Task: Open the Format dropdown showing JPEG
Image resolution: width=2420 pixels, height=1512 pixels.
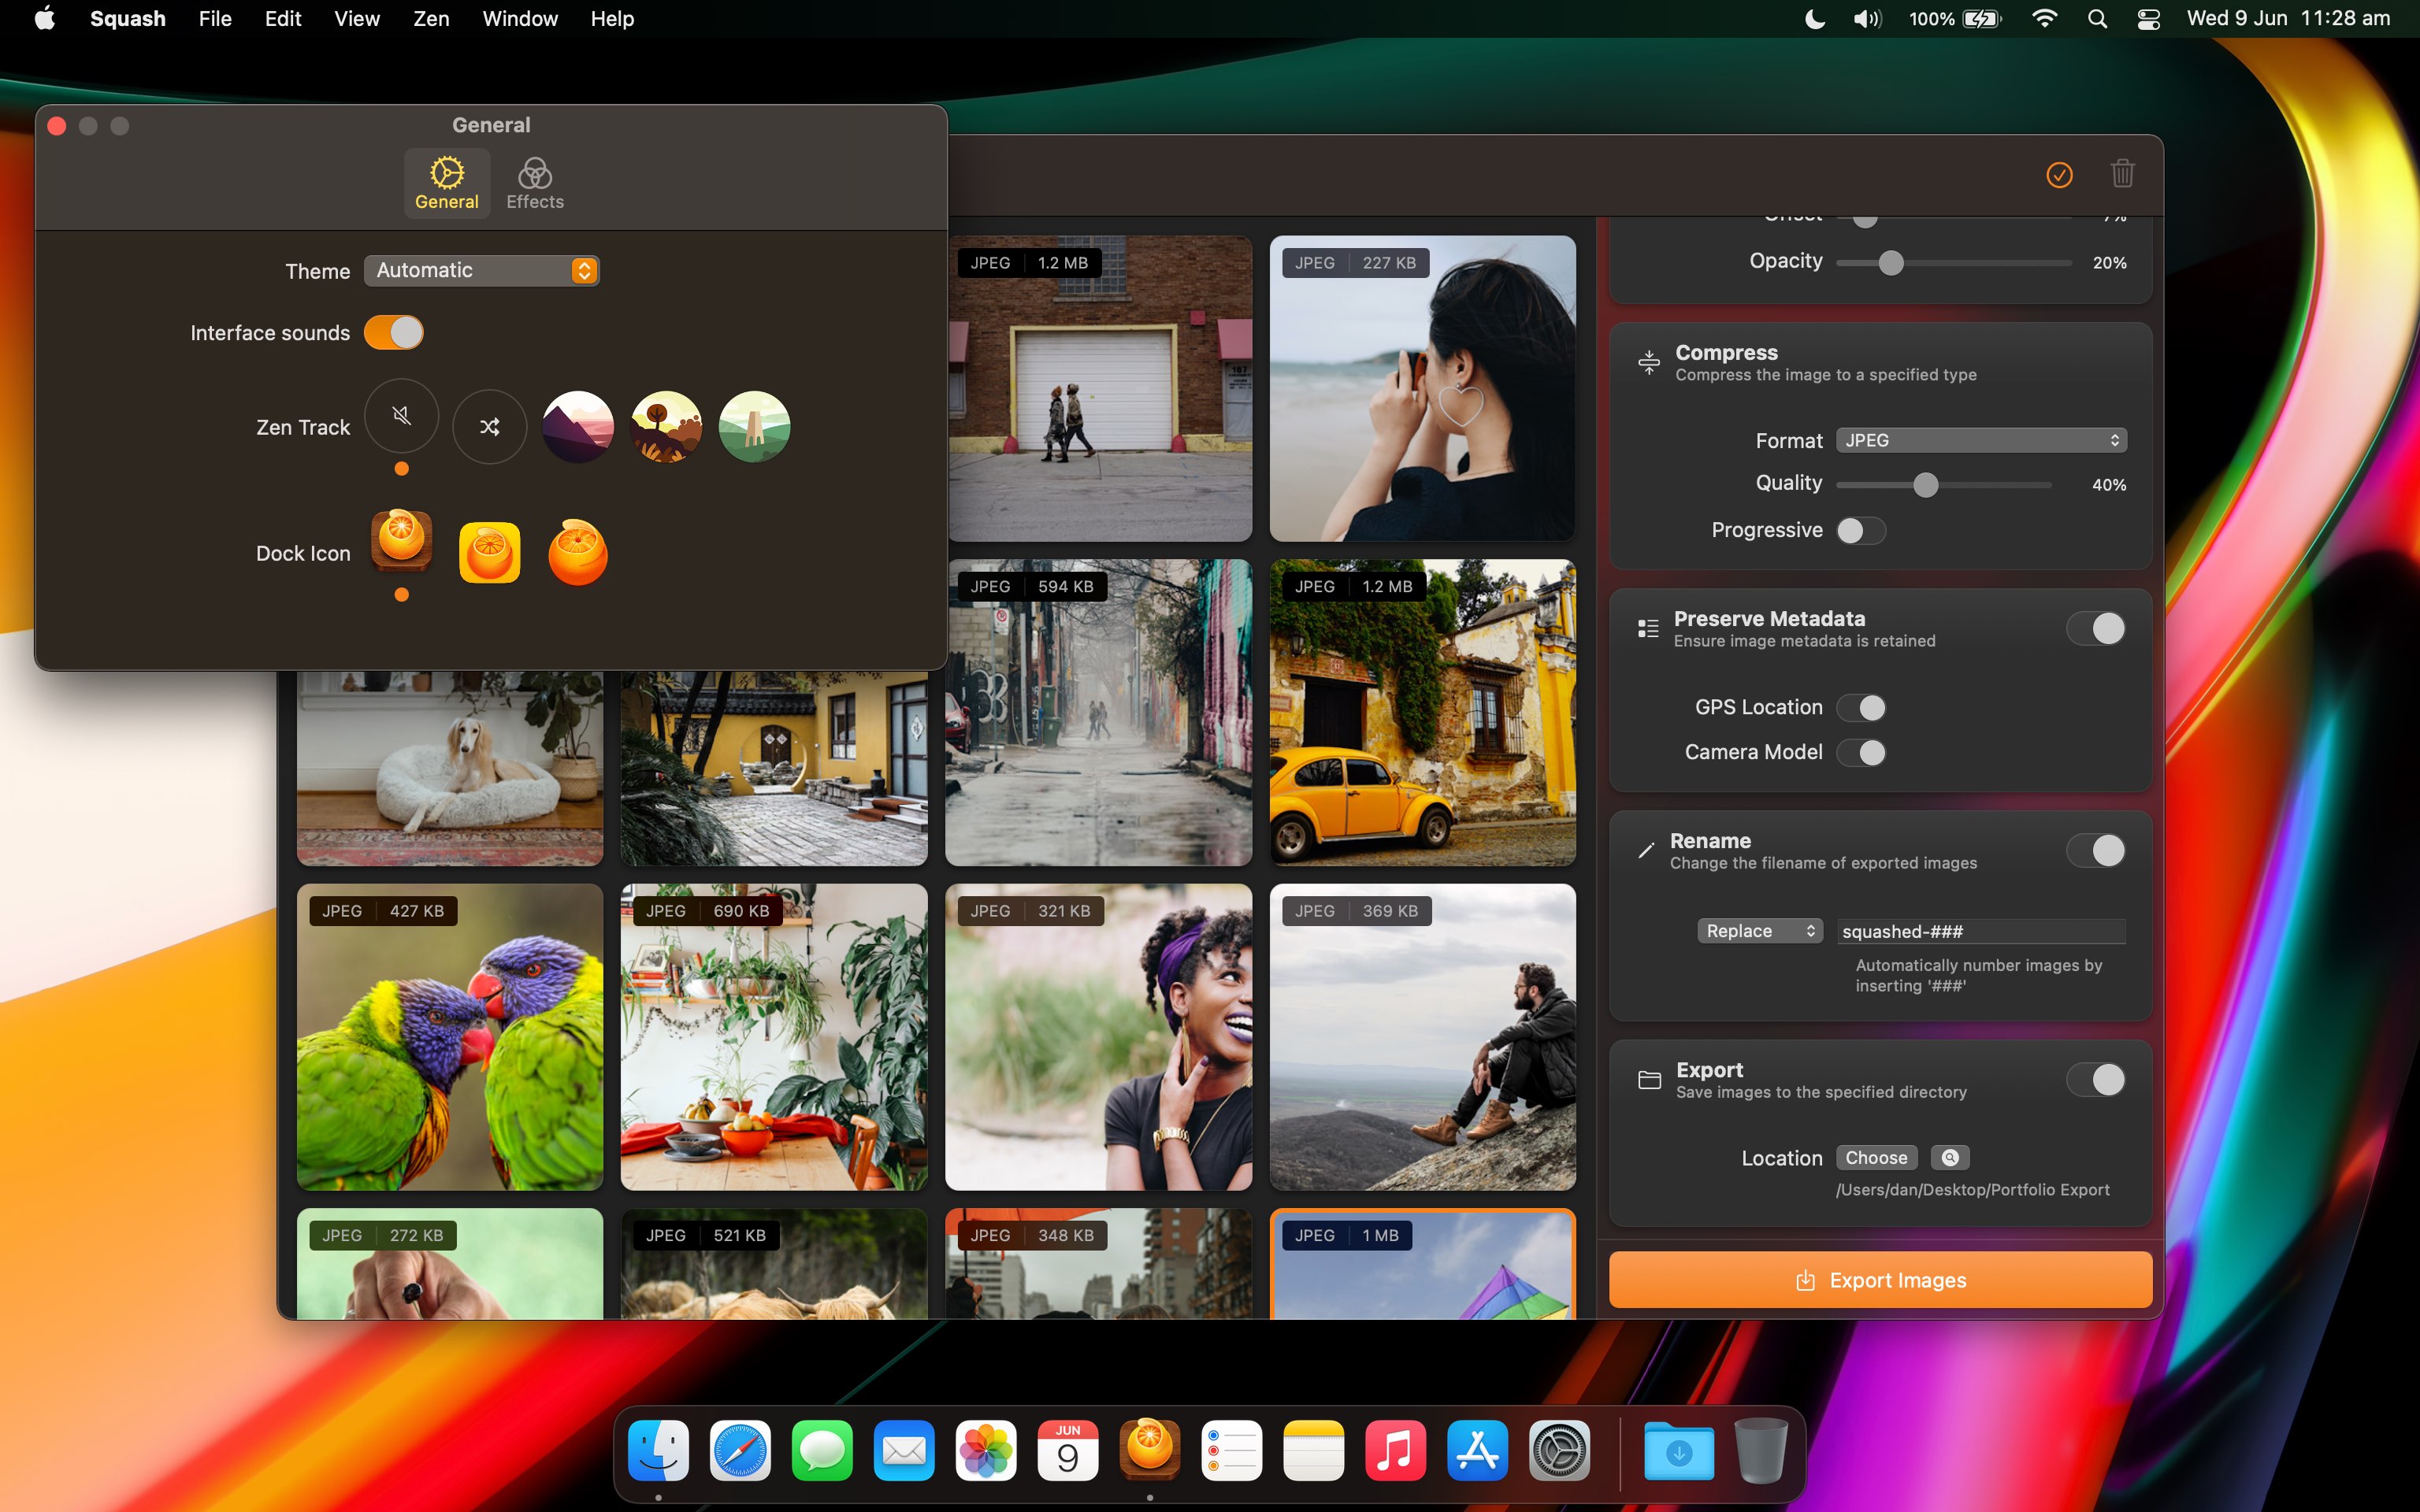Action: [x=1981, y=440]
